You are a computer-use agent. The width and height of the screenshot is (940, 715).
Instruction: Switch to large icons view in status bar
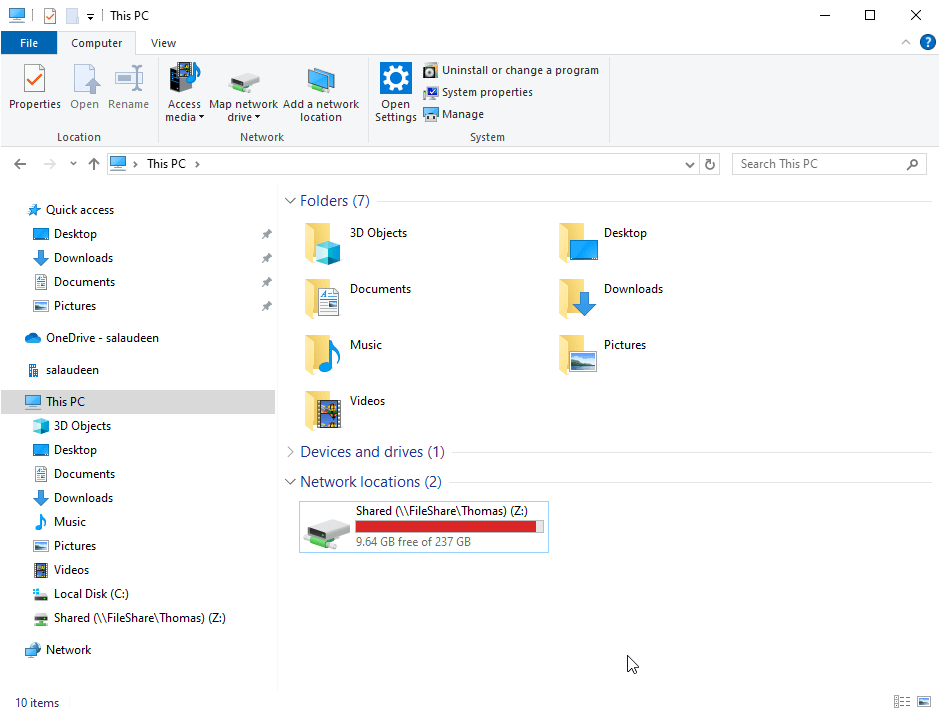point(923,701)
